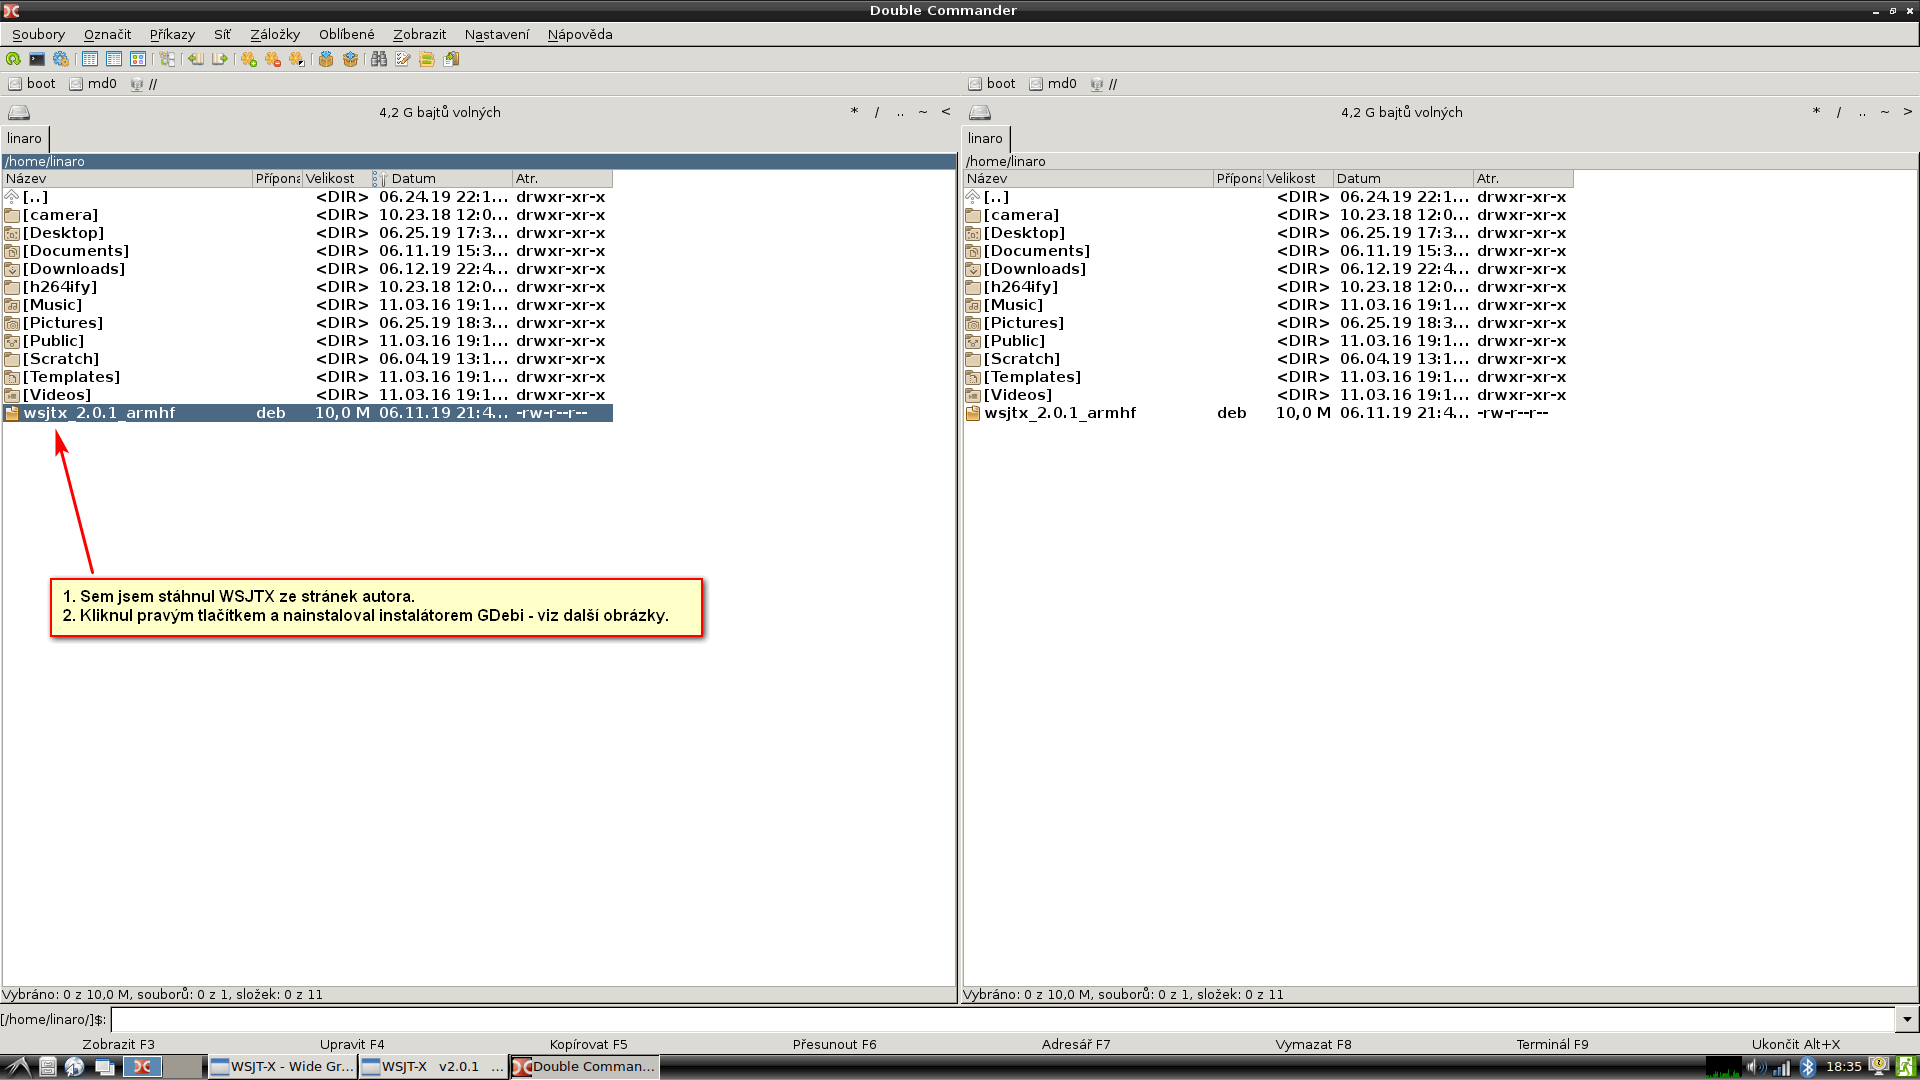This screenshot has width=1920, height=1080.
Task: Open the terminal toolbar icon
Action: coord(37,59)
